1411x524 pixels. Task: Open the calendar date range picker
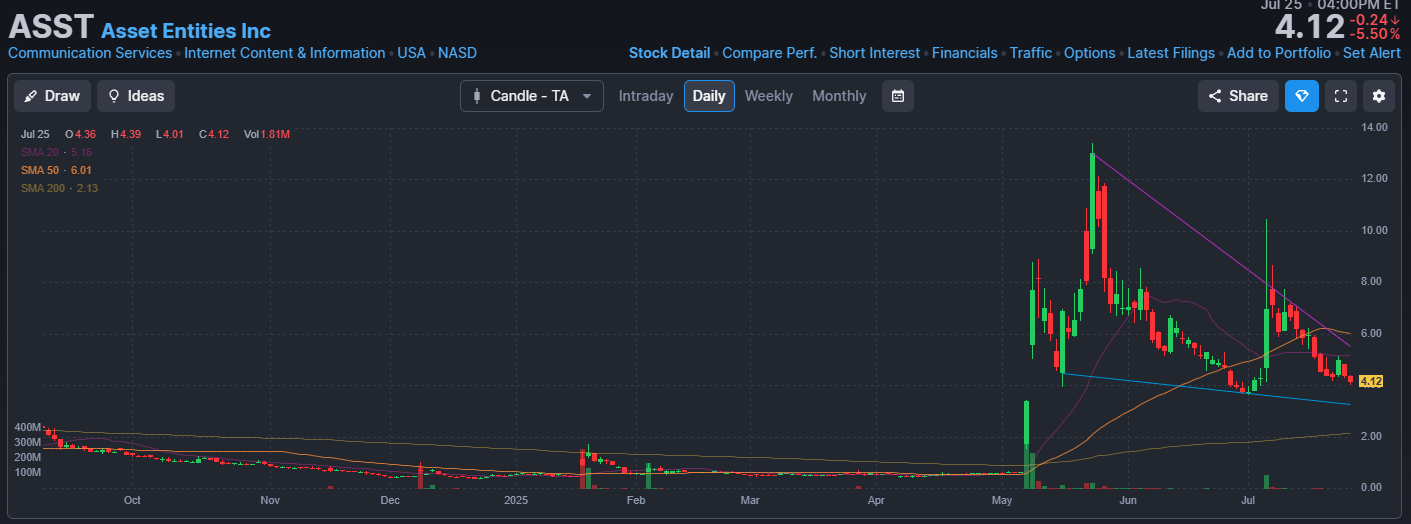(898, 96)
